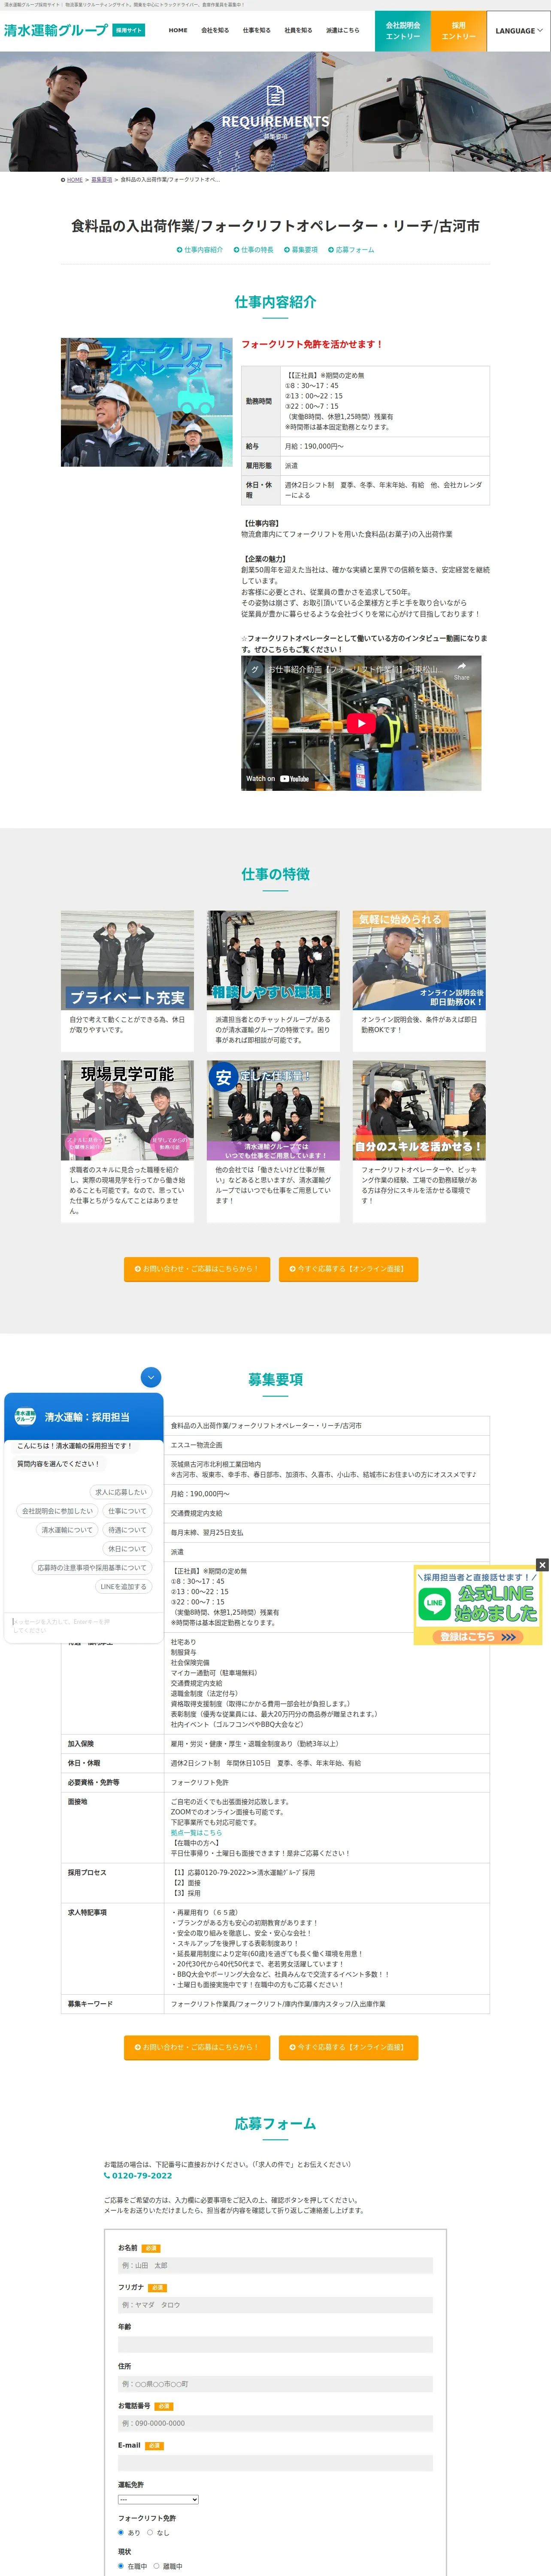Click お問い合わせ・ご応募 button under 仕事の特徴

click(x=197, y=1269)
